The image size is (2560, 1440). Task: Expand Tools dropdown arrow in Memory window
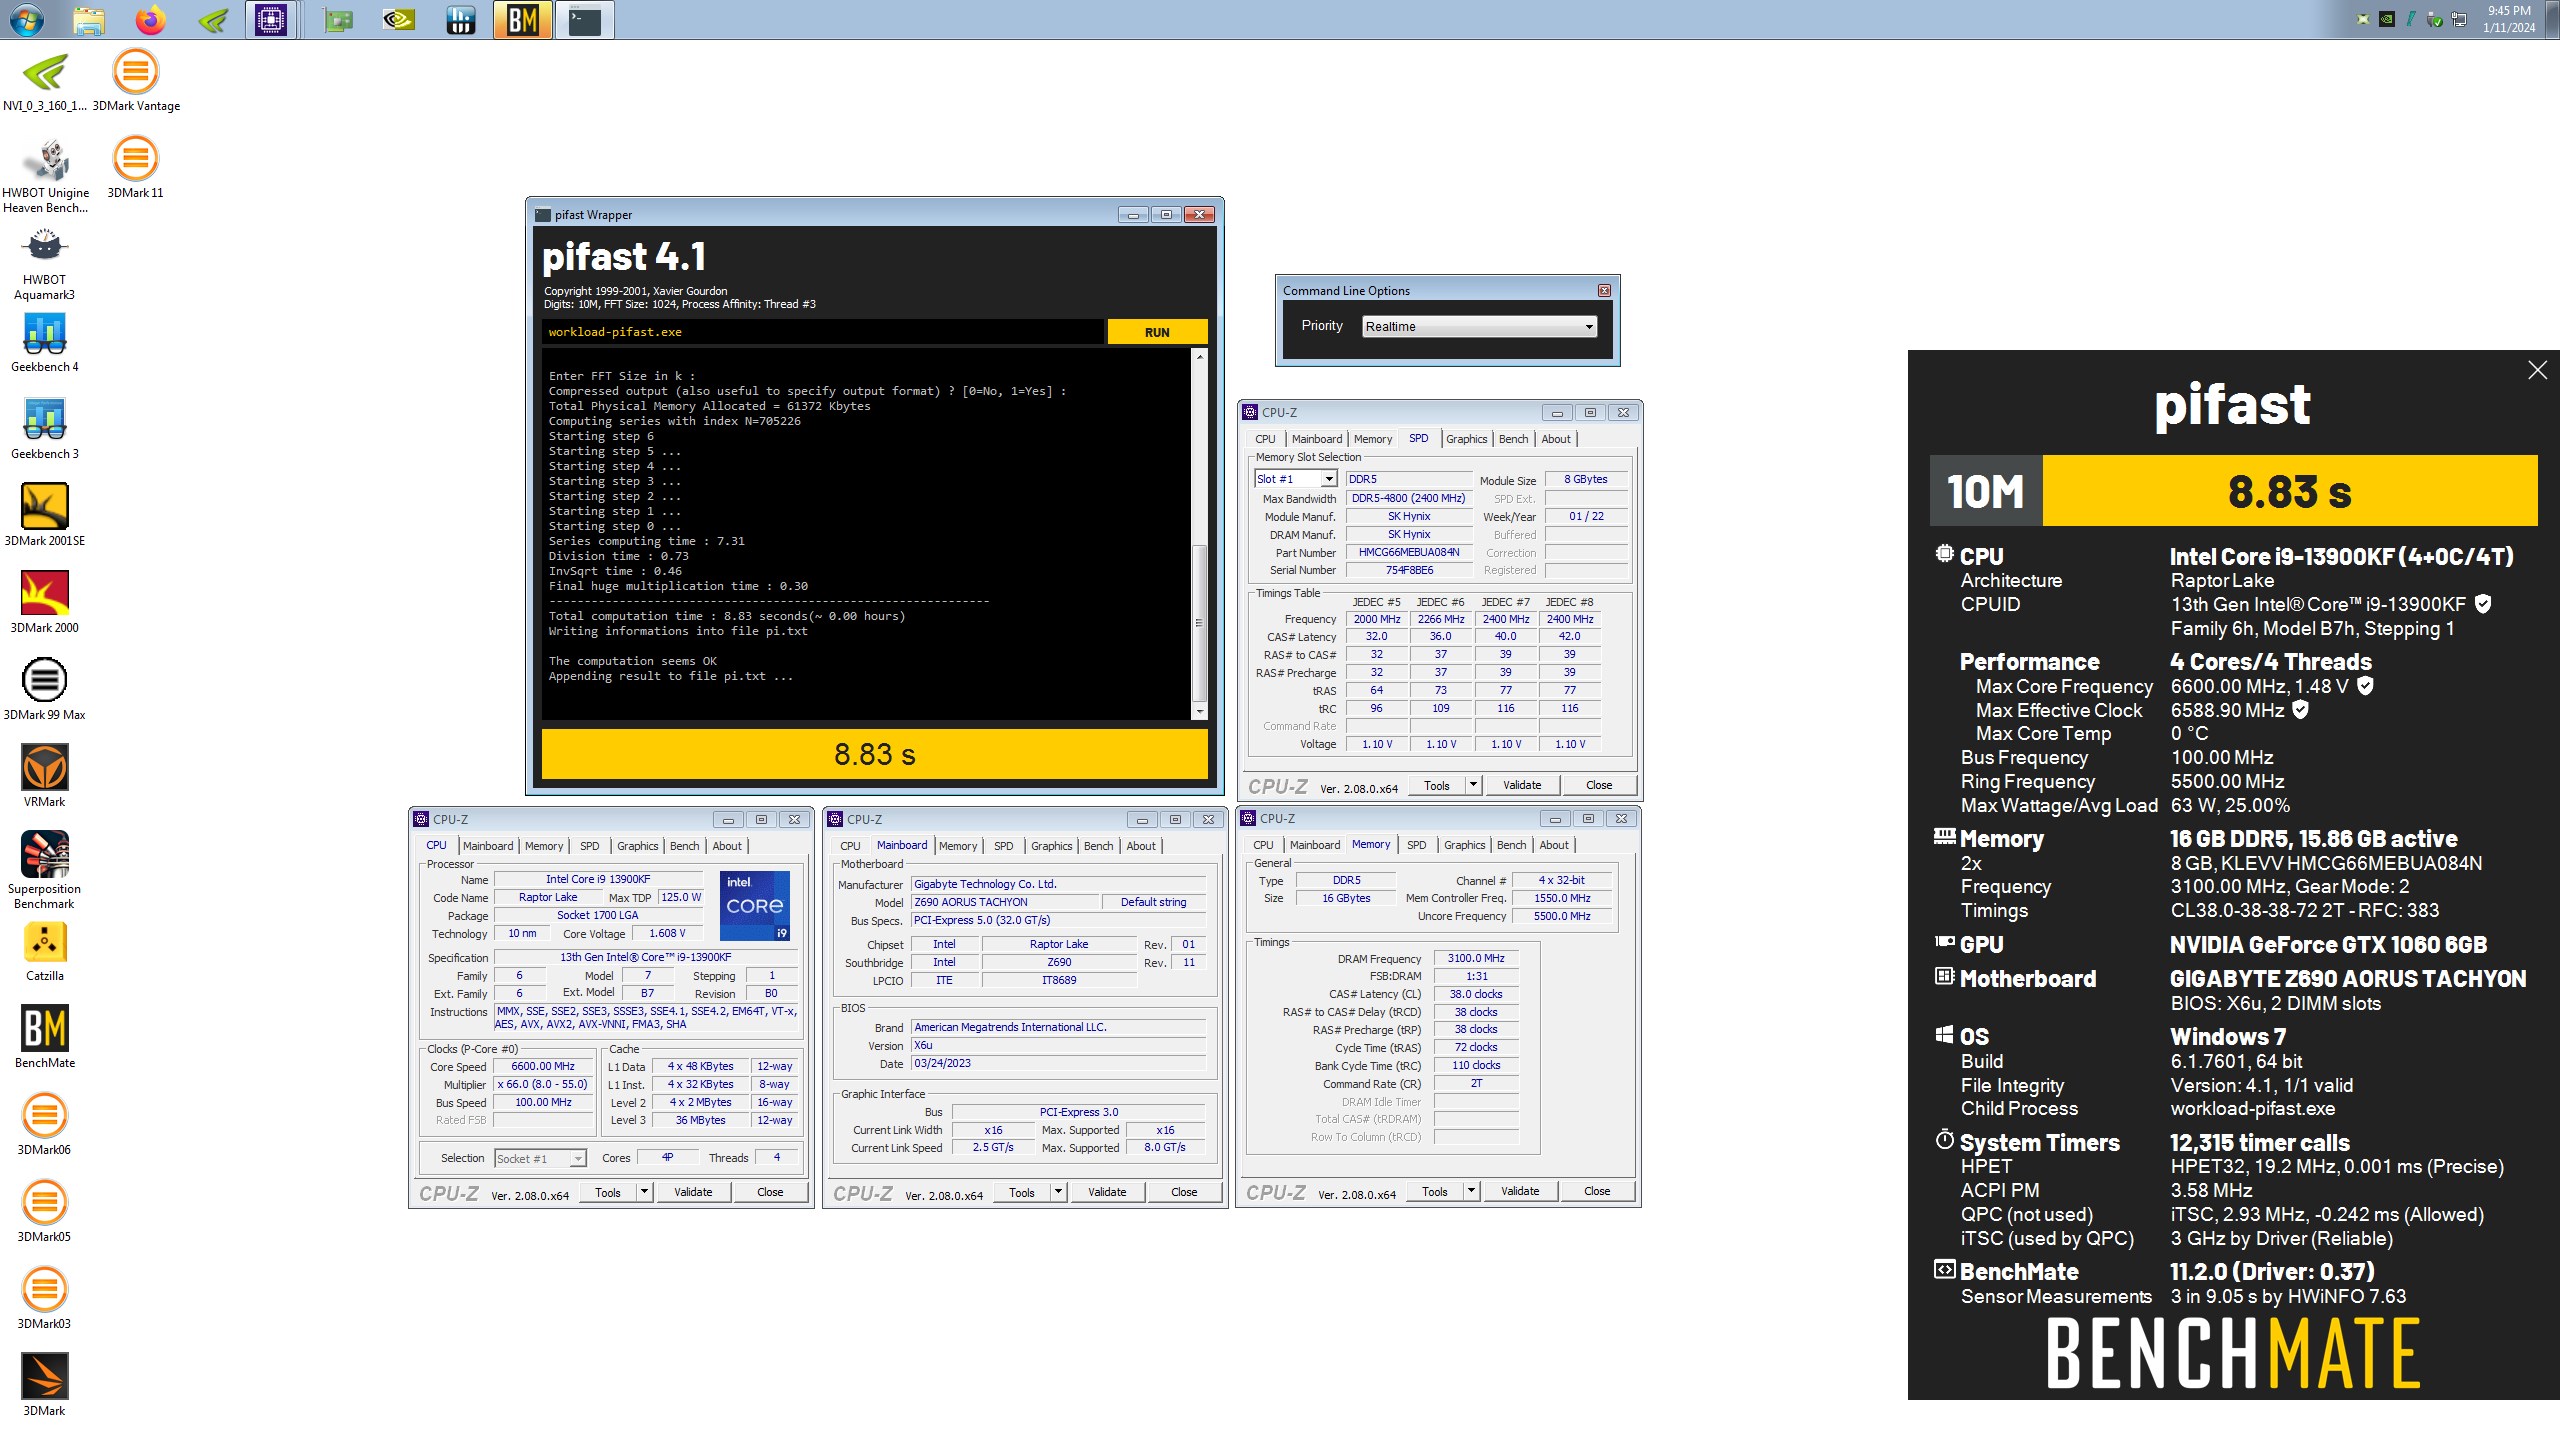coord(1471,1191)
